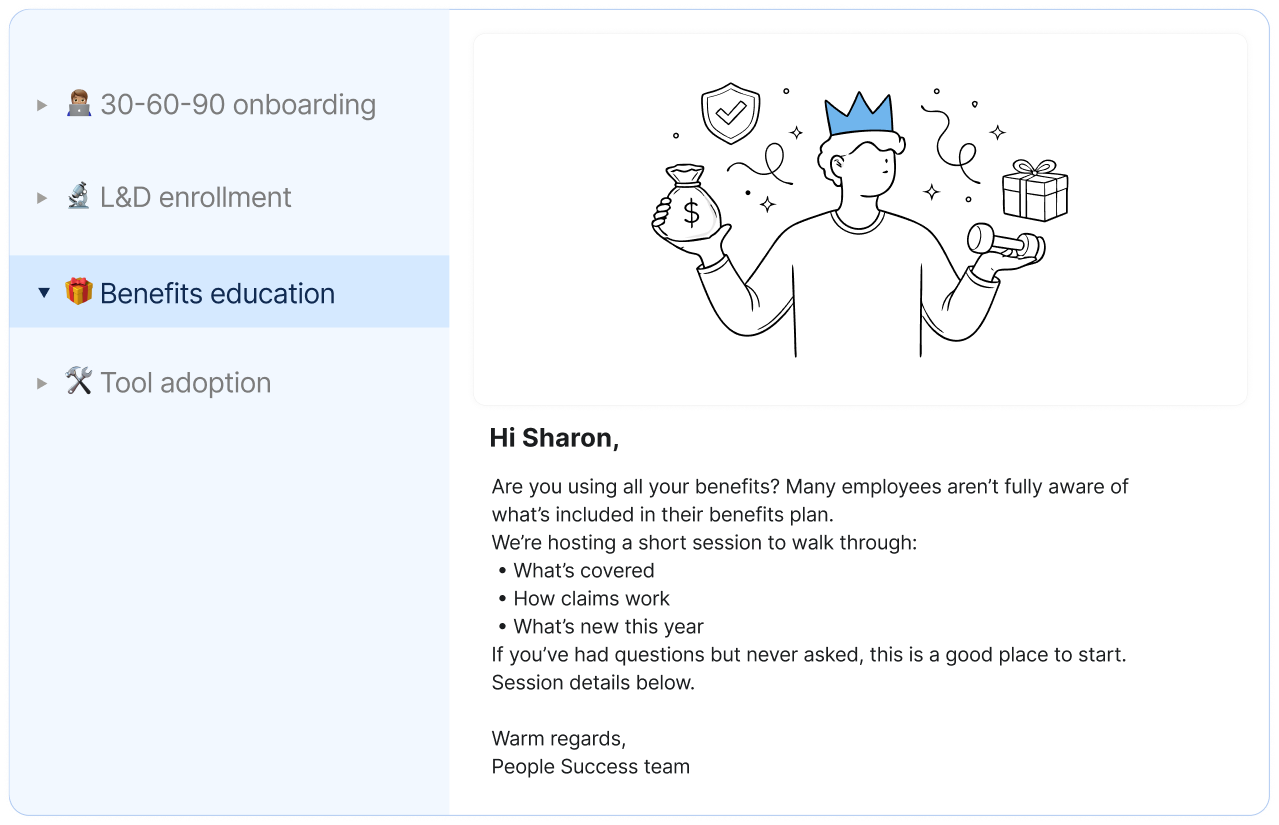Click the microscope emoji beside L&D enrollment
This screenshot has width=1279, height=825.
pos(79,197)
